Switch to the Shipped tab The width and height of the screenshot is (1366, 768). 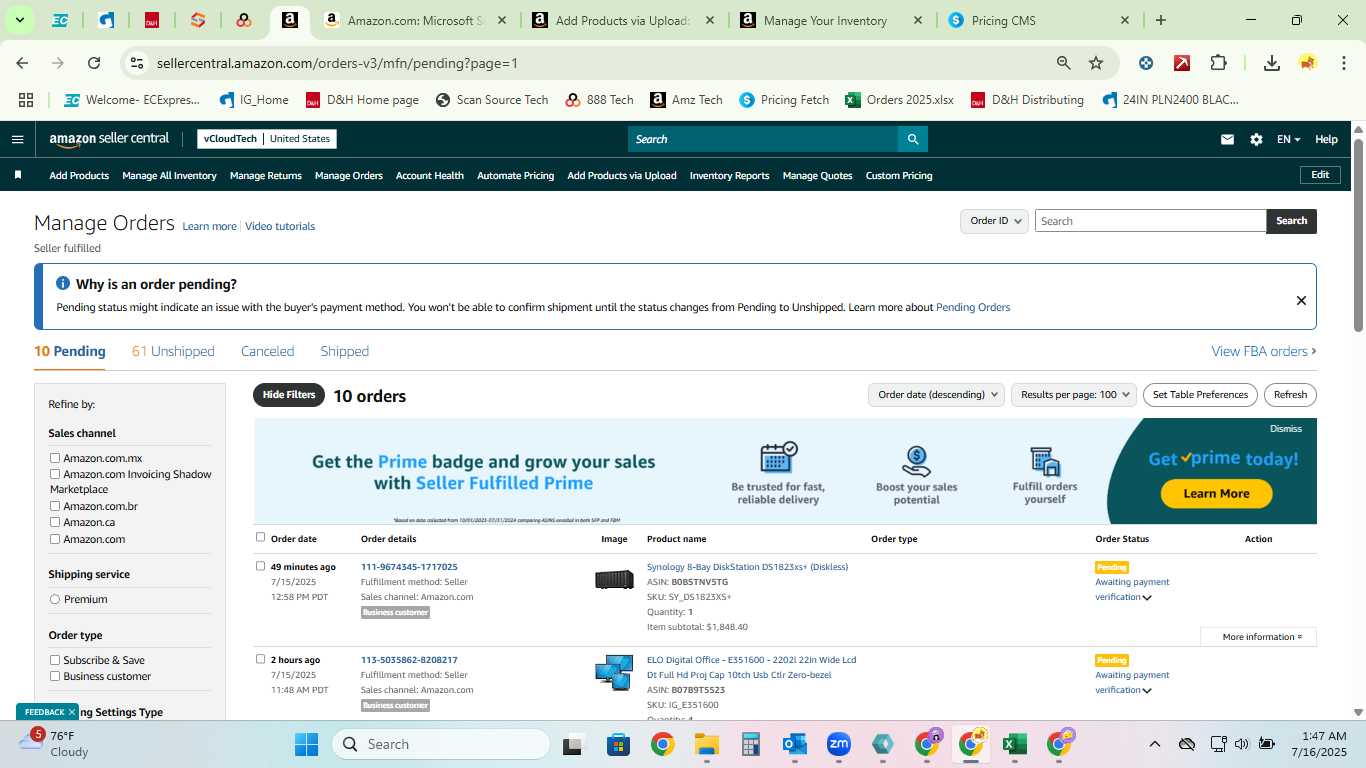tap(344, 351)
